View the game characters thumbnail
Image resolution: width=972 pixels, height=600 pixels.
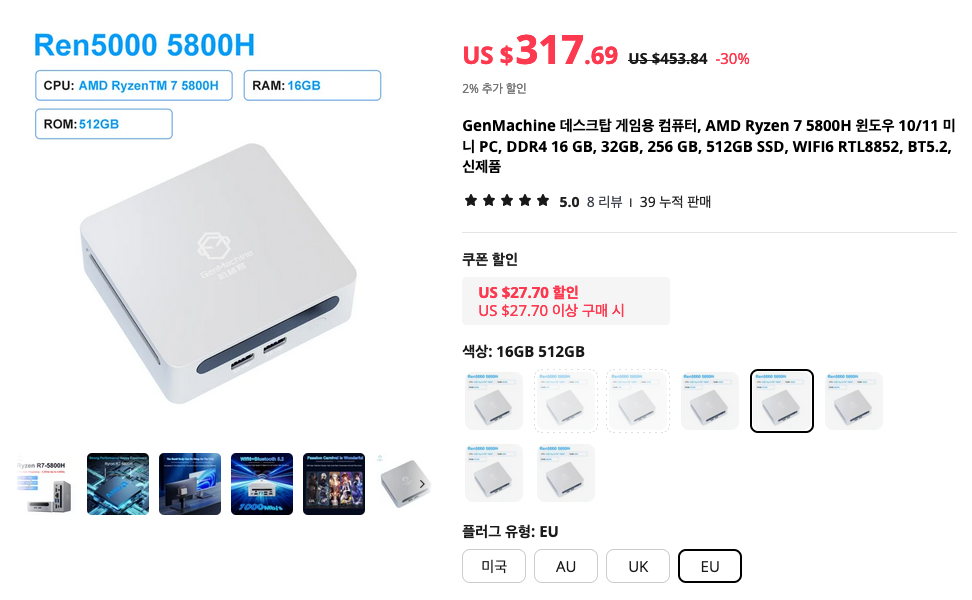point(334,484)
